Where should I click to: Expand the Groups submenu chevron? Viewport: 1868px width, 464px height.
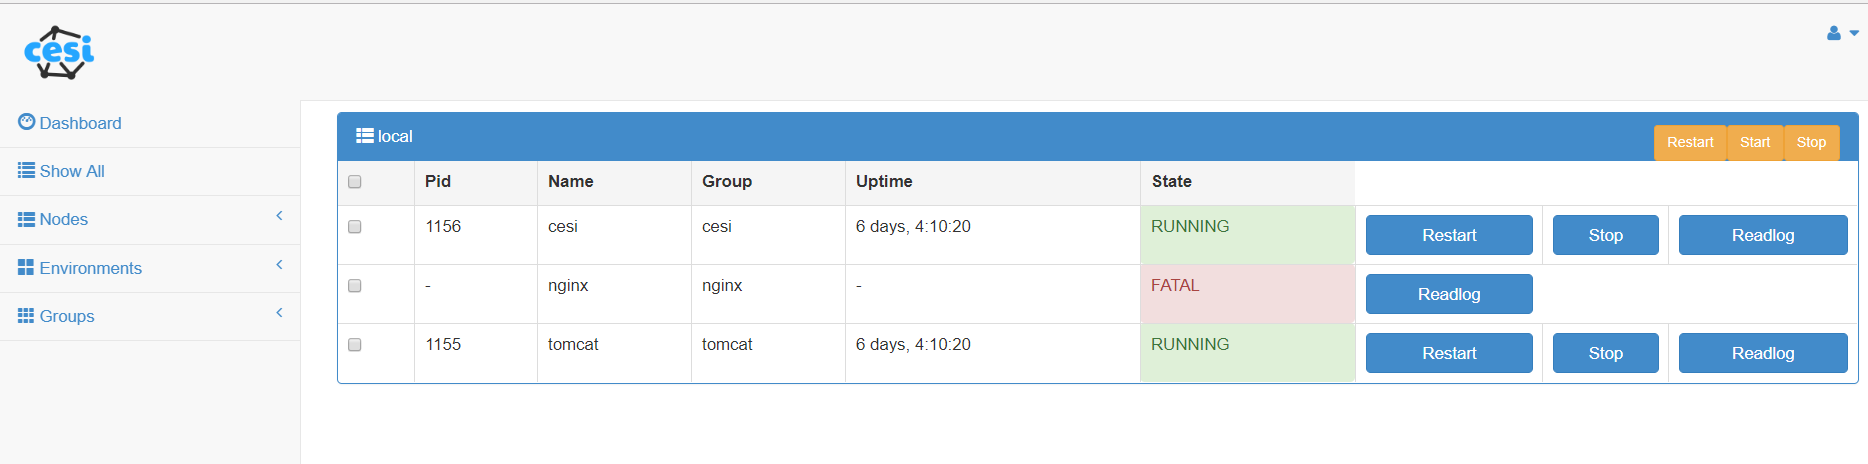tap(280, 313)
